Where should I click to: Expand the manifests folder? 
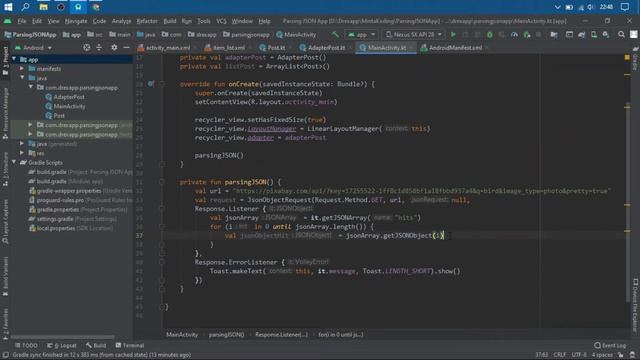[22, 69]
